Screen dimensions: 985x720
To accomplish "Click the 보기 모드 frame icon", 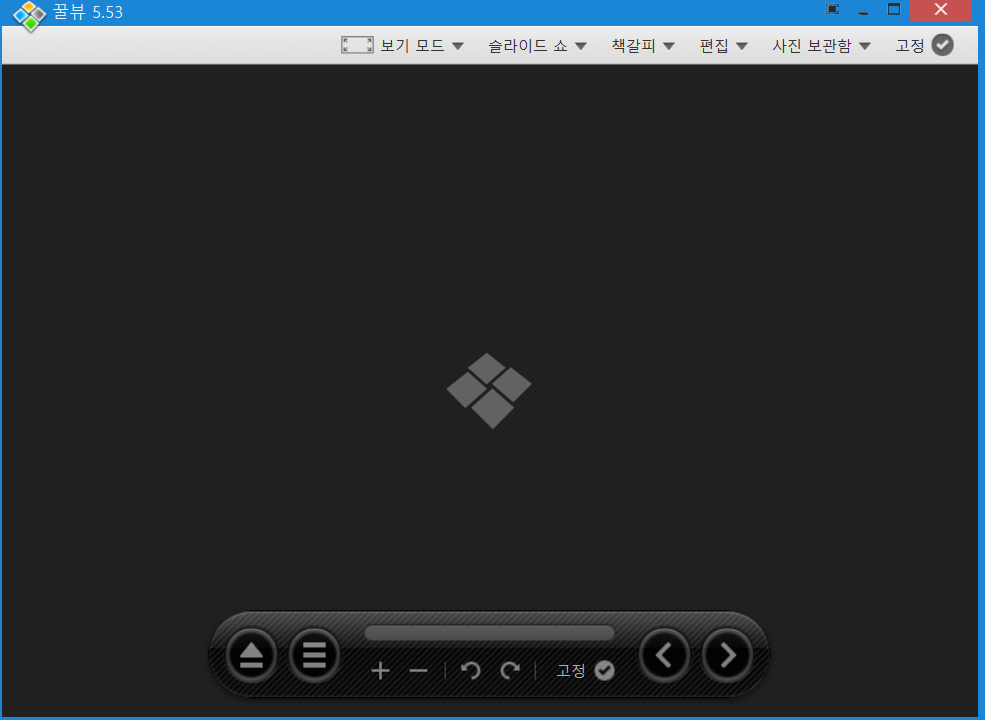I will [357, 45].
